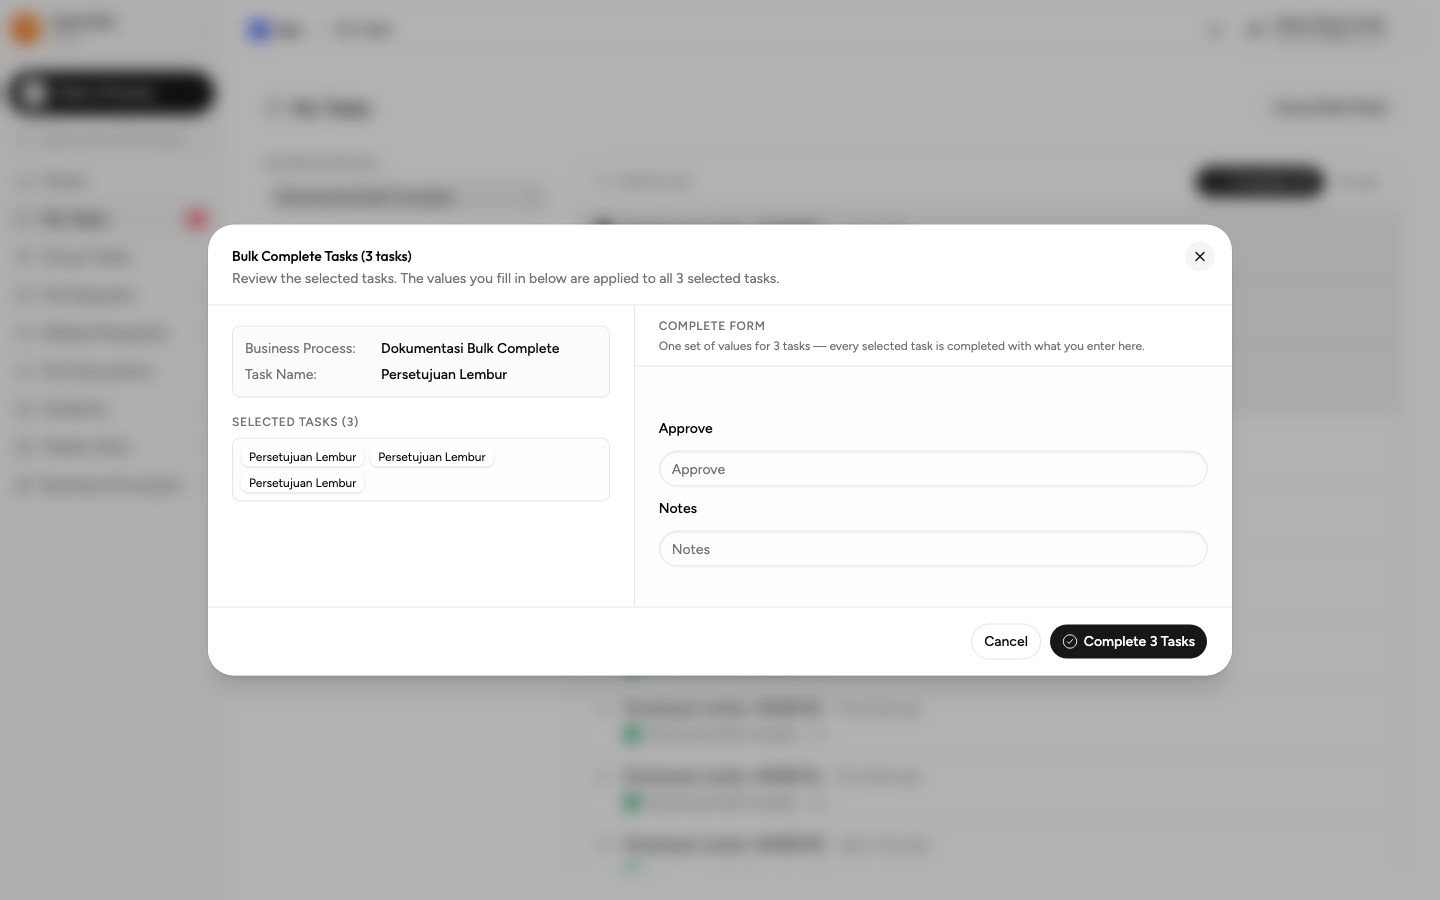
Task: Select the second Persetujuan Lembur chip in top row
Action: (432, 457)
